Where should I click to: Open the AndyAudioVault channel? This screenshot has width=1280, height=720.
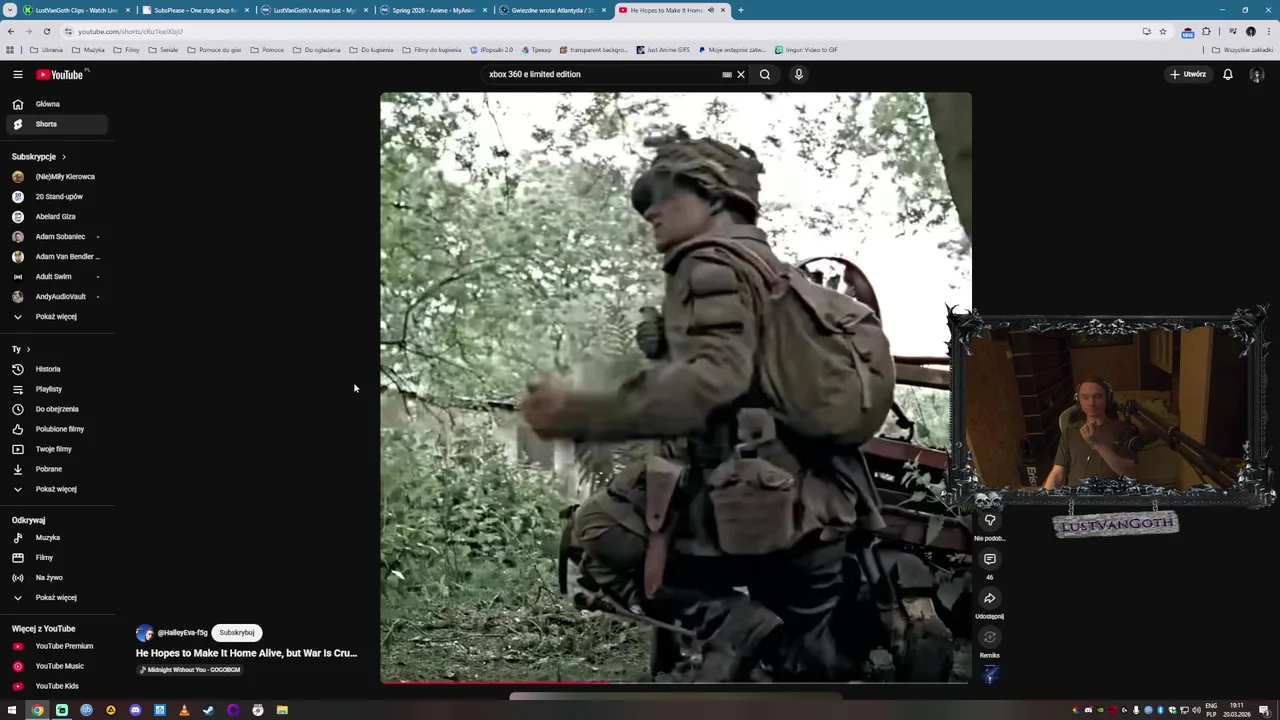pos(55,296)
